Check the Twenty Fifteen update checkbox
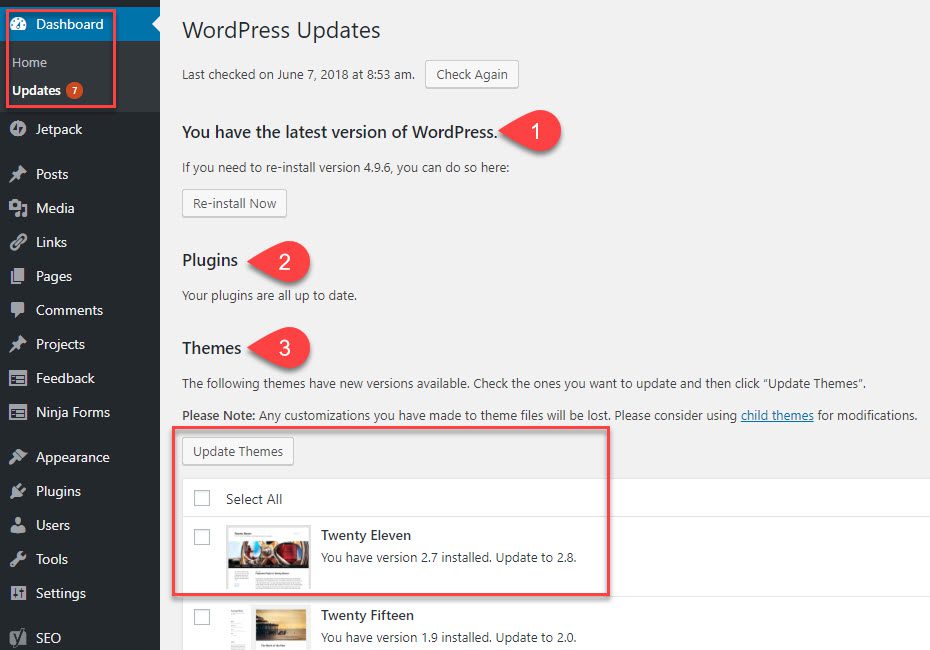The image size is (930, 650). point(202,615)
